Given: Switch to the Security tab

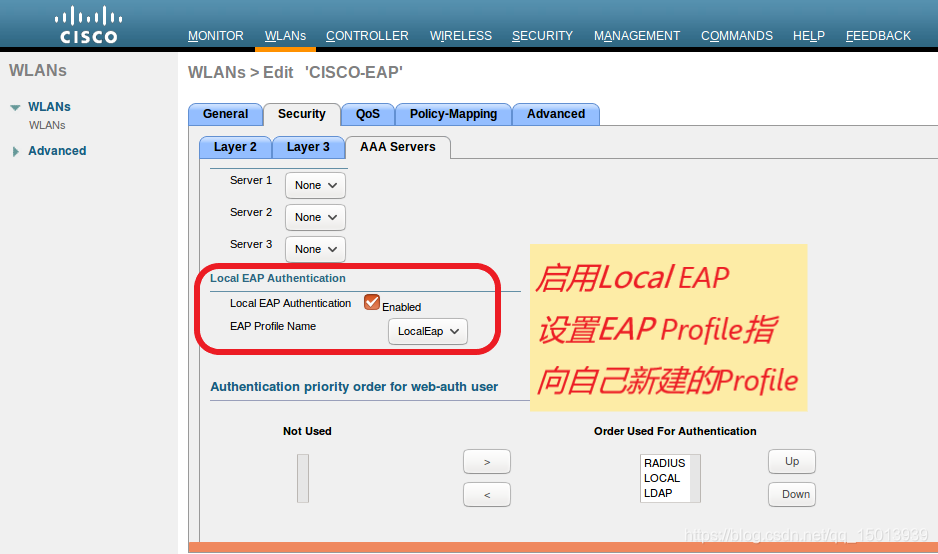Looking at the screenshot, I should point(302,114).
